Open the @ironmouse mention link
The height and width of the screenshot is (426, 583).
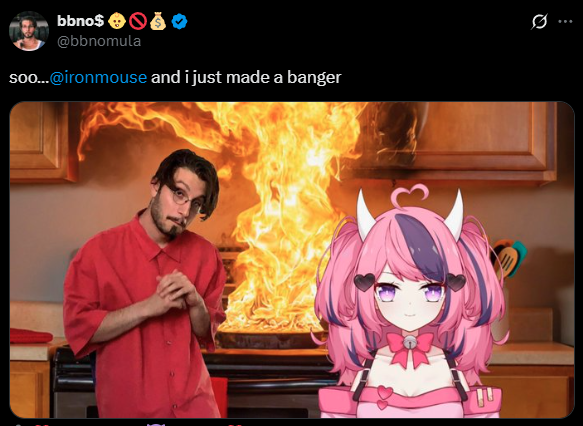98,77
